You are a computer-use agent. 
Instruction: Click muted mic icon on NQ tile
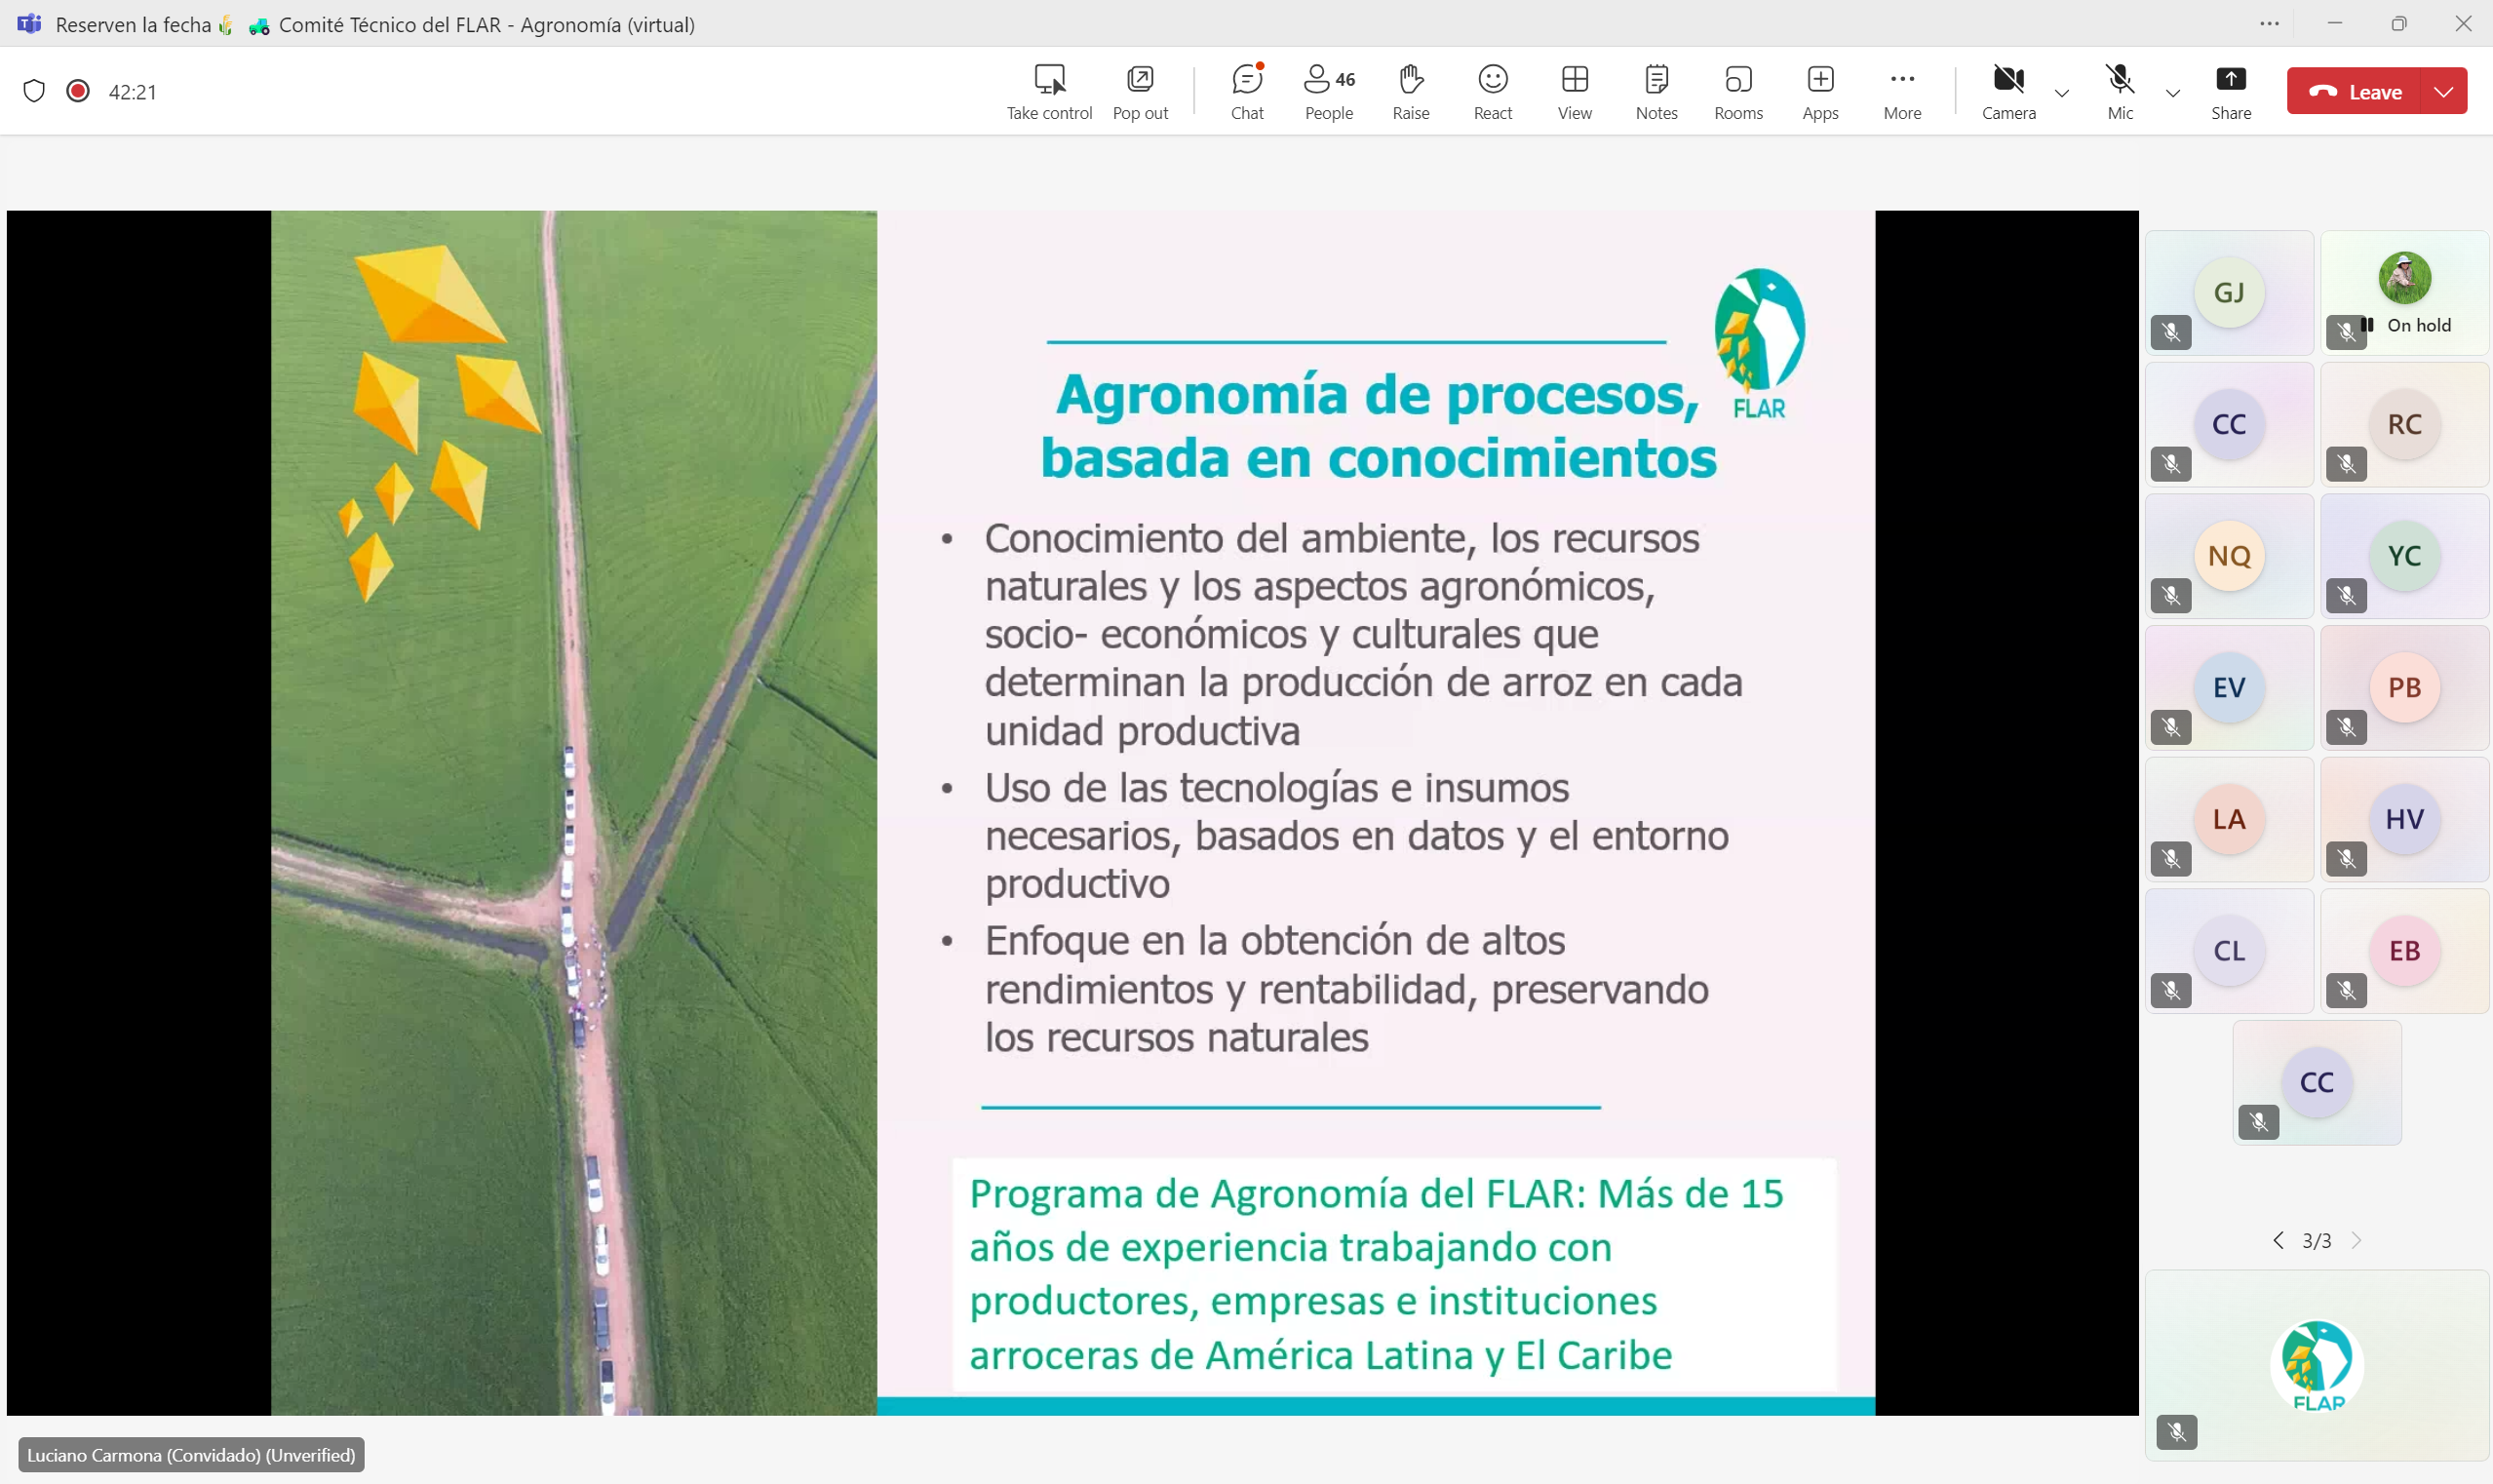click(x=2171, y=596)
